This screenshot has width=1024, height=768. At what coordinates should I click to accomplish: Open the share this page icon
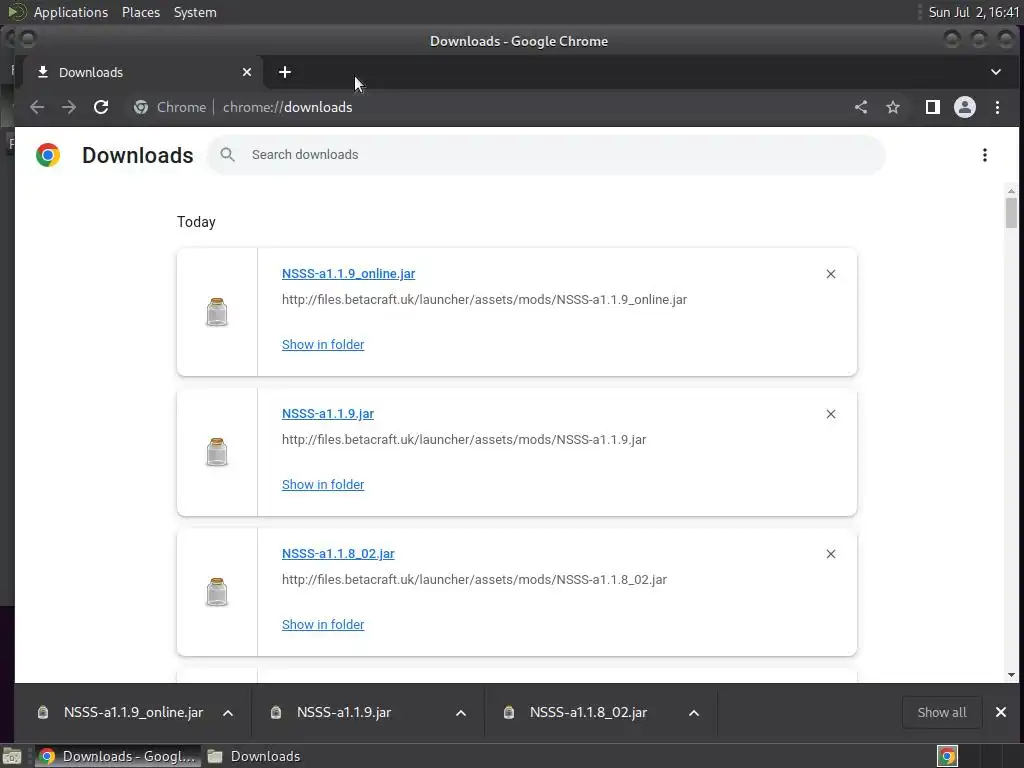861,107
